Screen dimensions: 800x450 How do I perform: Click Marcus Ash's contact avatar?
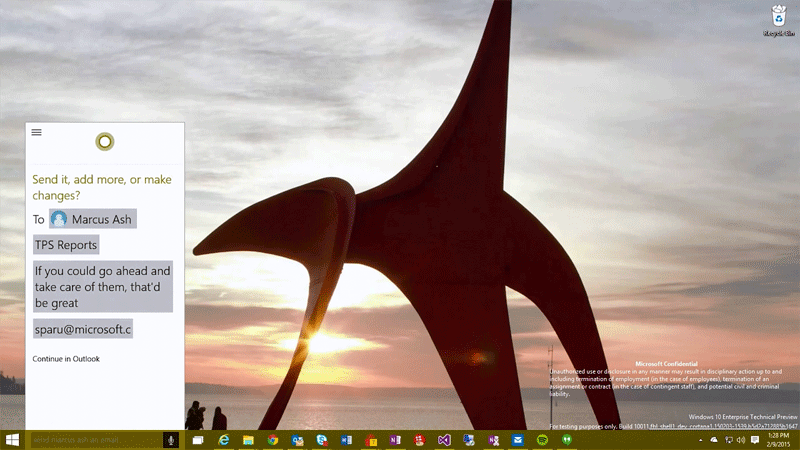pyautogui.click(x=59, y=219)
